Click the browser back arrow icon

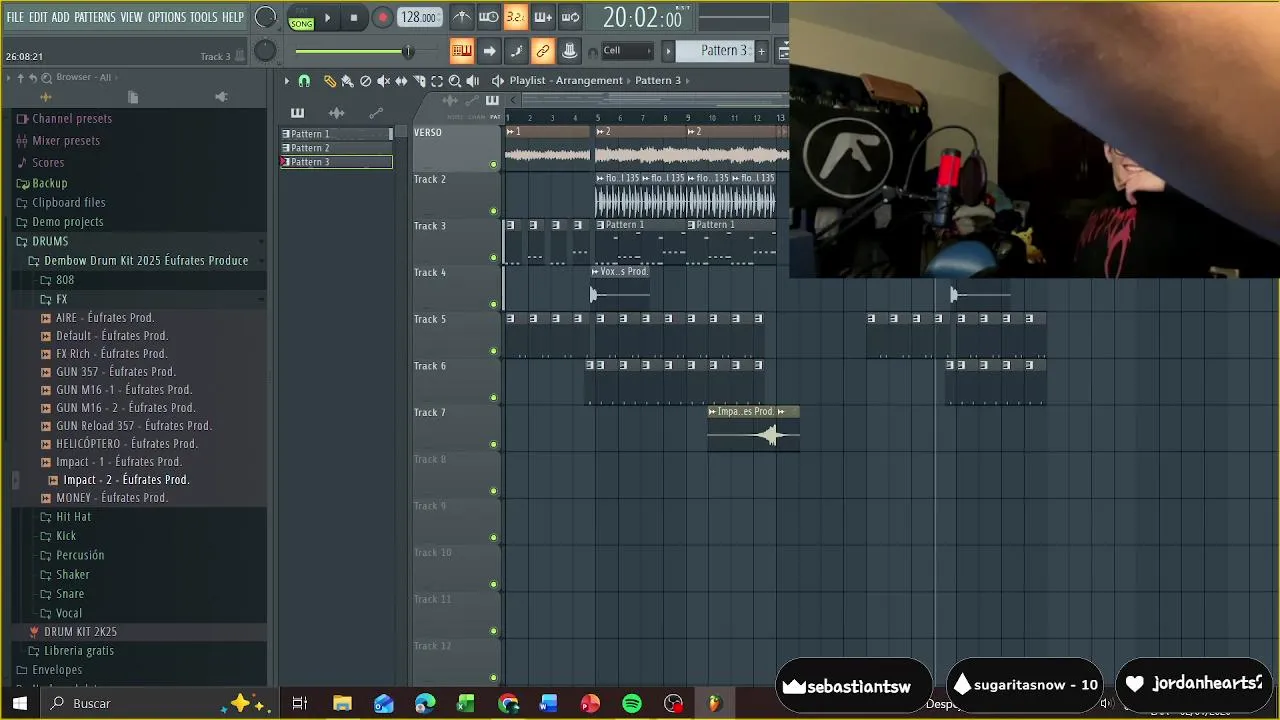click(x=33, y=77)
